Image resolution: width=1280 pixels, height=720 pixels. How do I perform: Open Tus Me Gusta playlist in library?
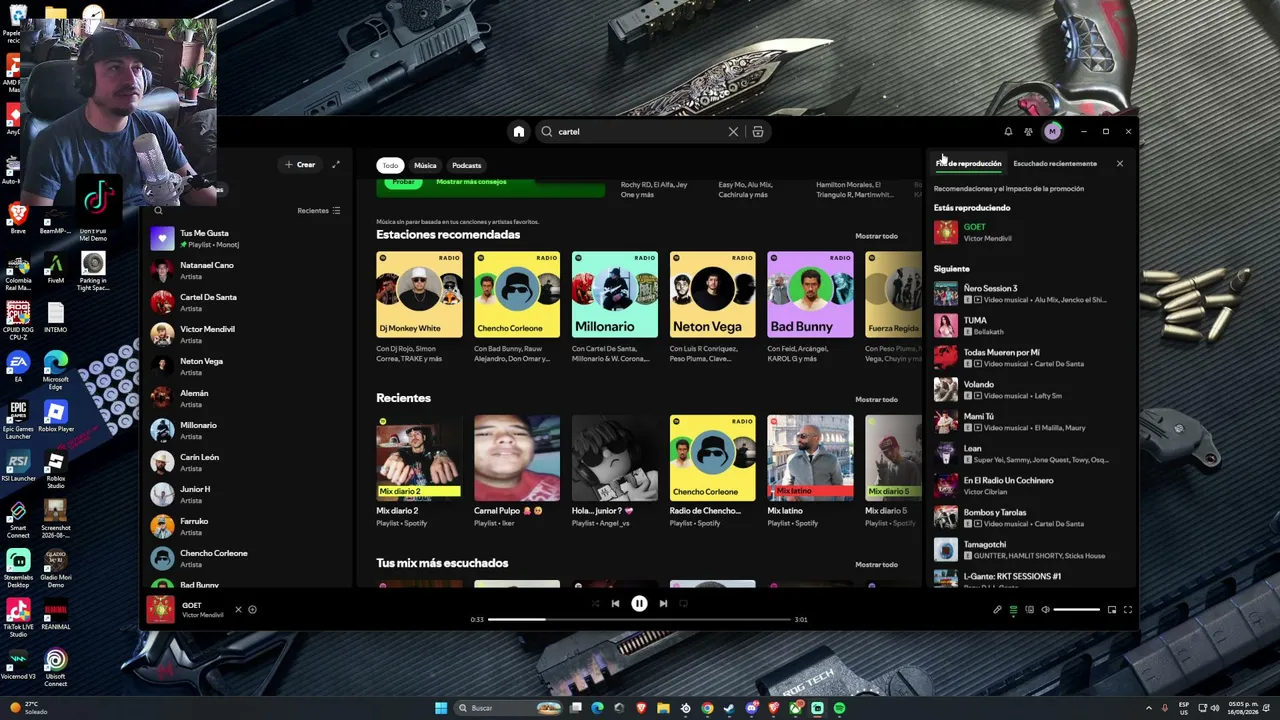coord(247,238)
